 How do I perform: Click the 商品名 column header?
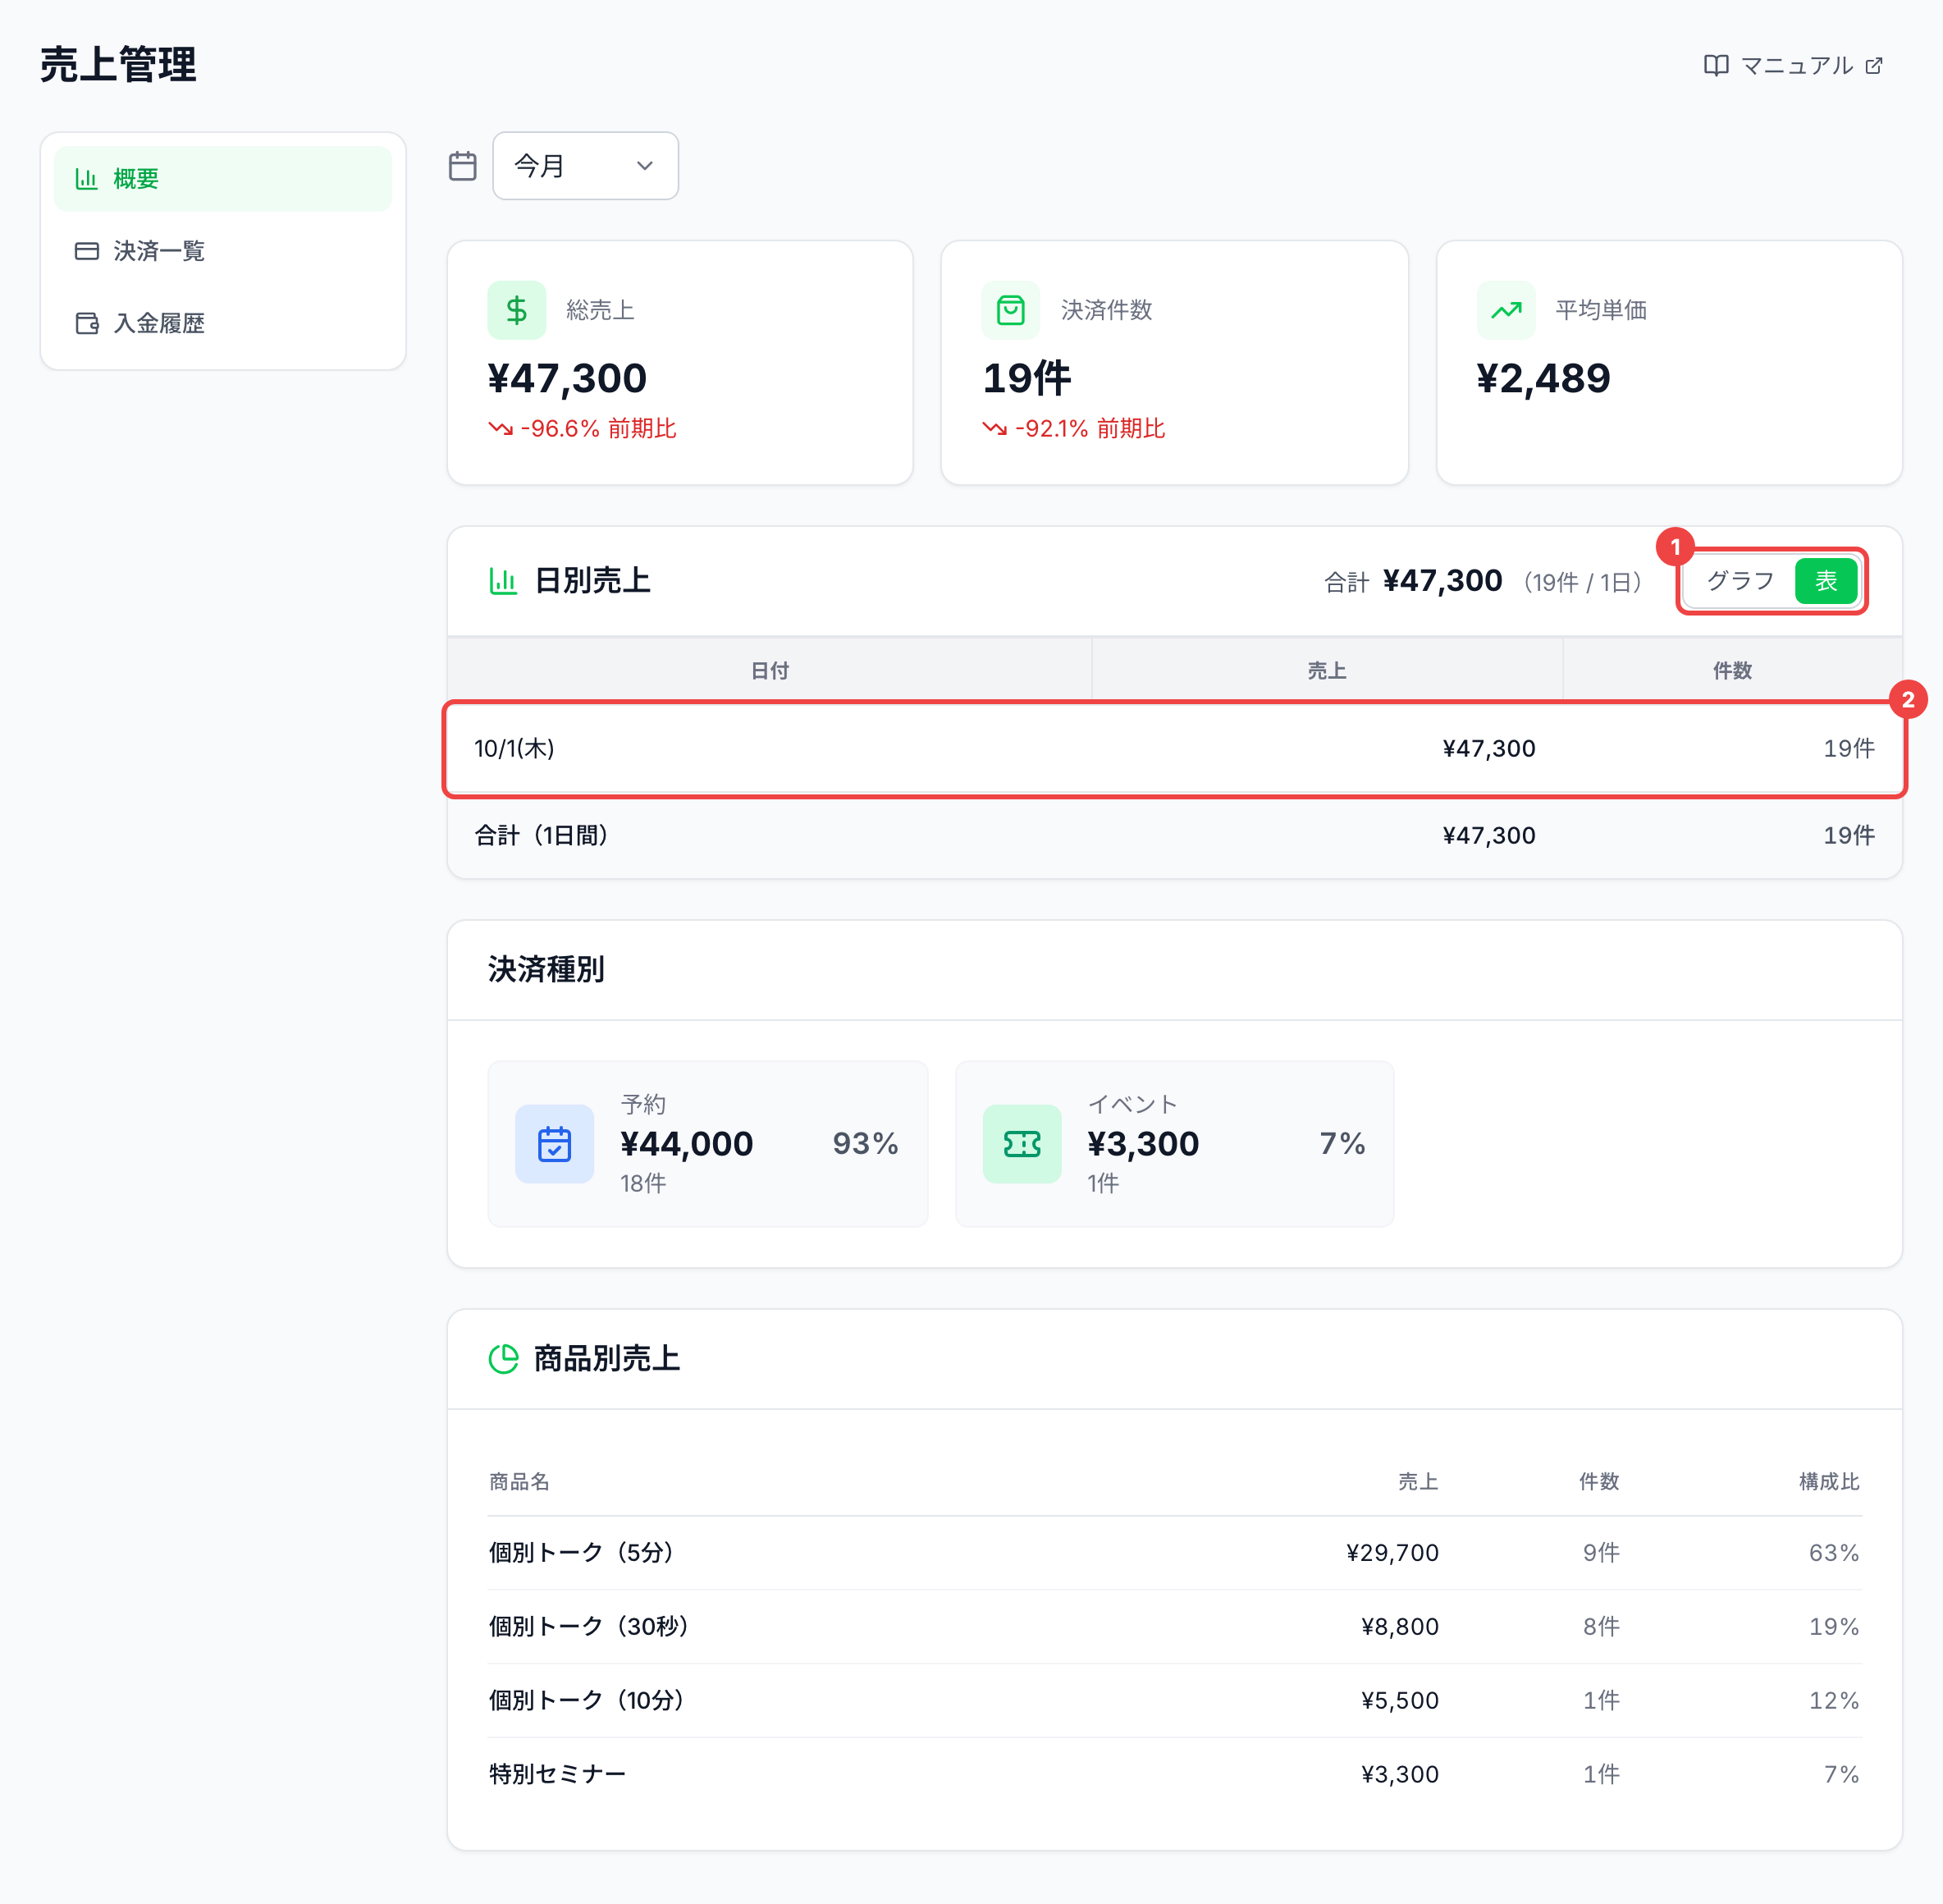(x=519, y=1482)
